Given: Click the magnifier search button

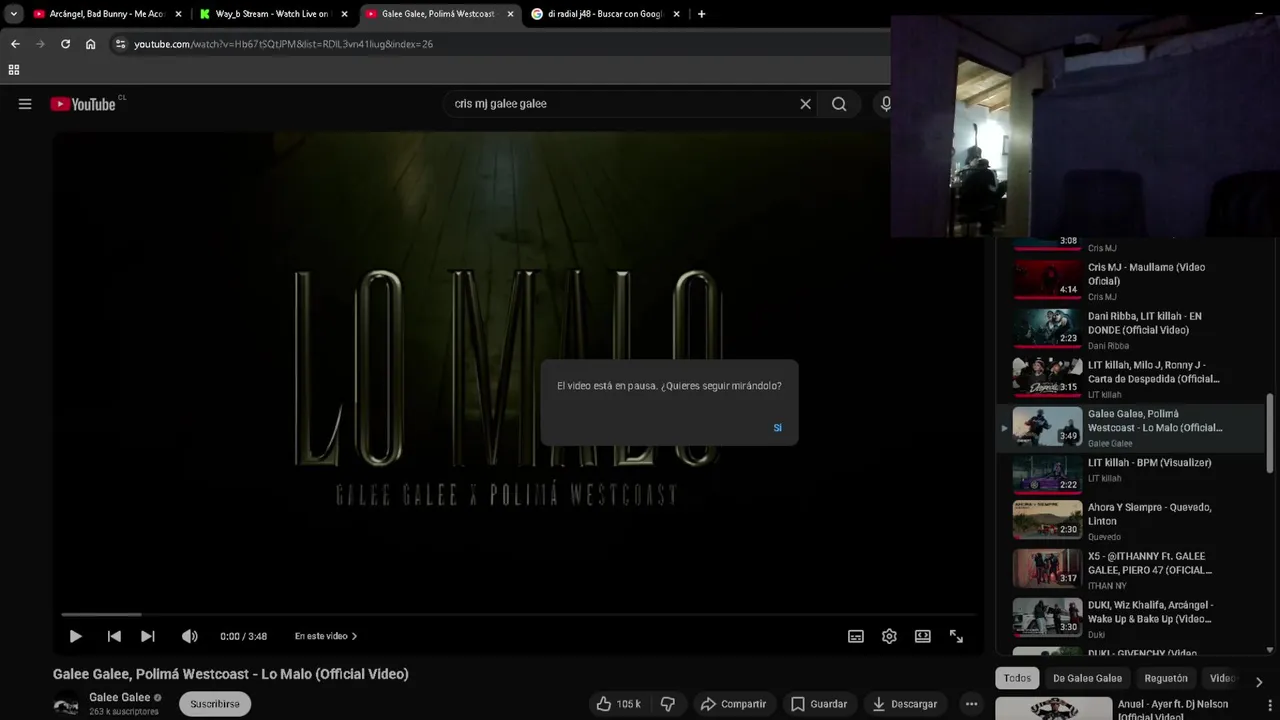Looking at the screenshot, I should [839, 104].
